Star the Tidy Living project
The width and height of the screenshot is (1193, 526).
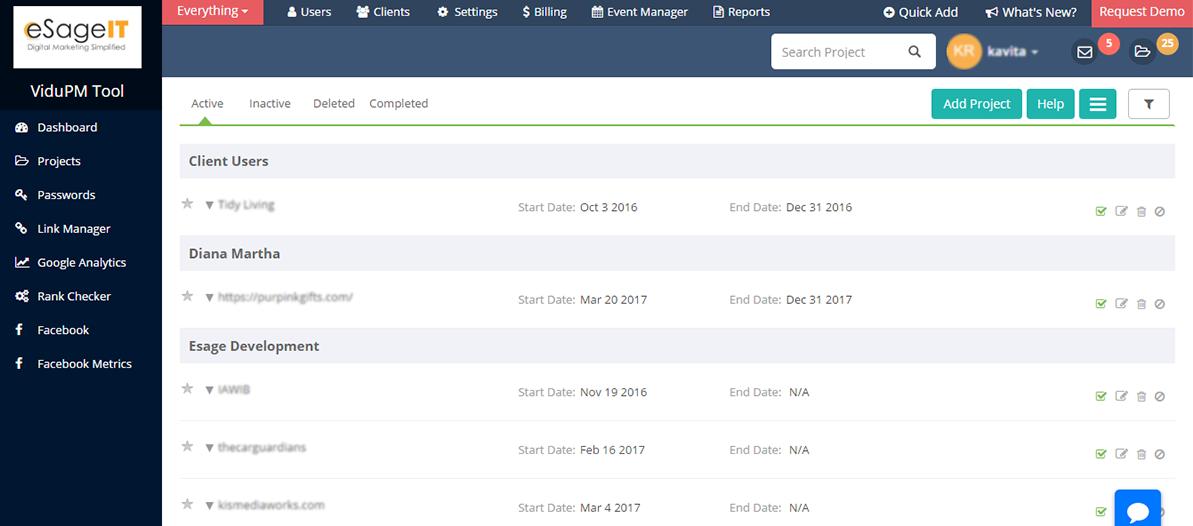point(187,203)
